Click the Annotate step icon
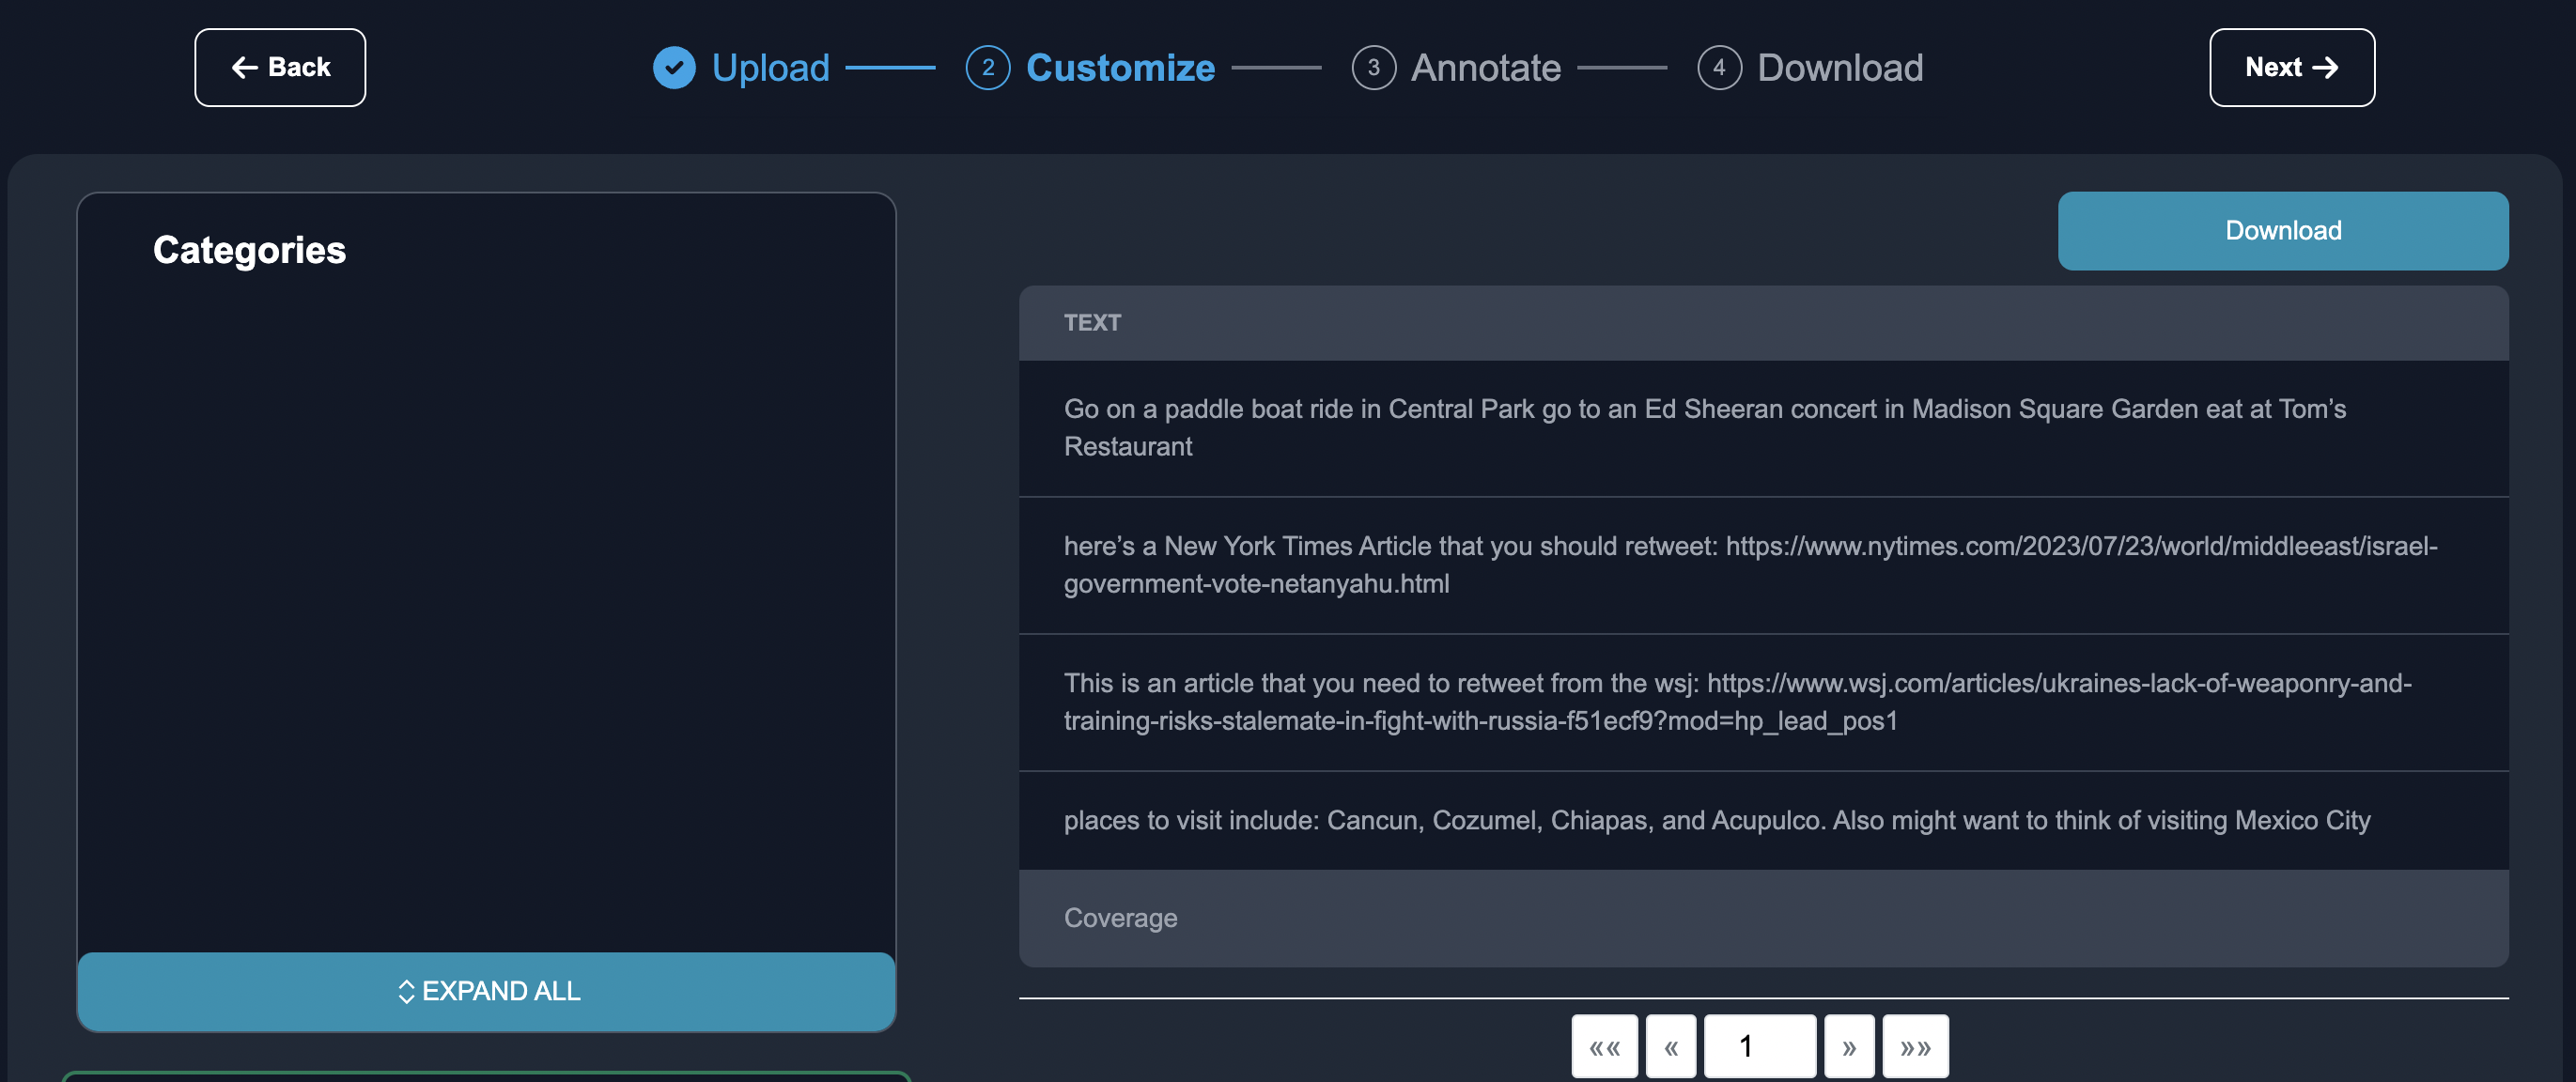Image resolution: width=2576 pixels, height=1082 pixels. (1375, 68)
